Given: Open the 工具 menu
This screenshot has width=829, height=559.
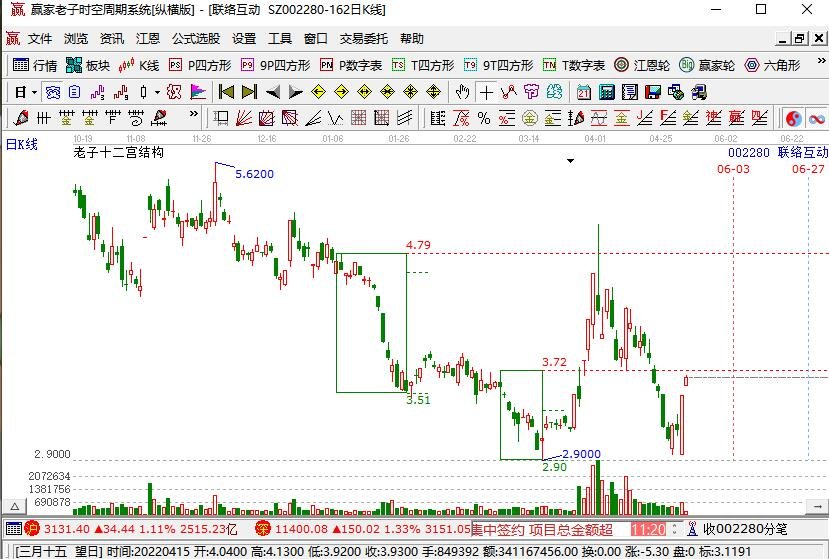Looking at the screenshot, I should point(280,39).
